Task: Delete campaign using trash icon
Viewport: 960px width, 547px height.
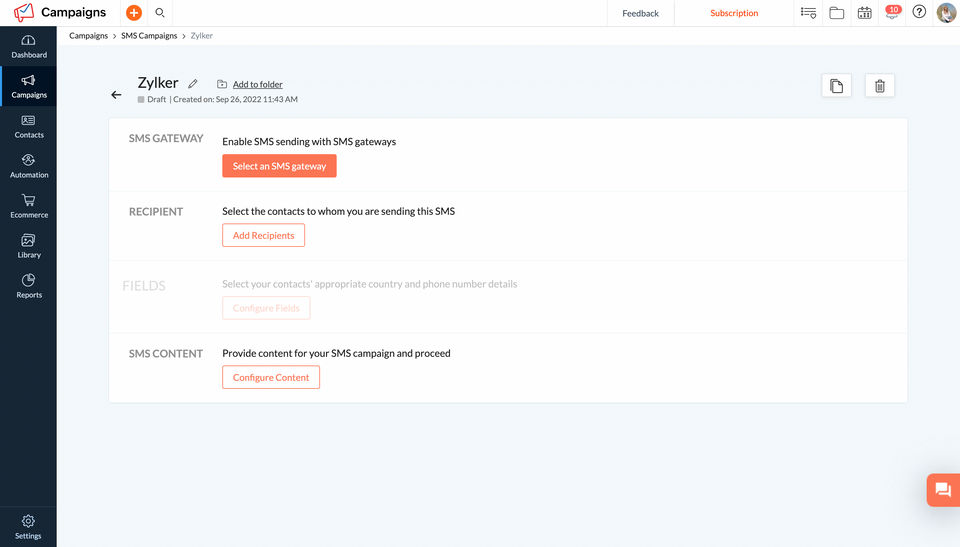Action: point(880,86)
